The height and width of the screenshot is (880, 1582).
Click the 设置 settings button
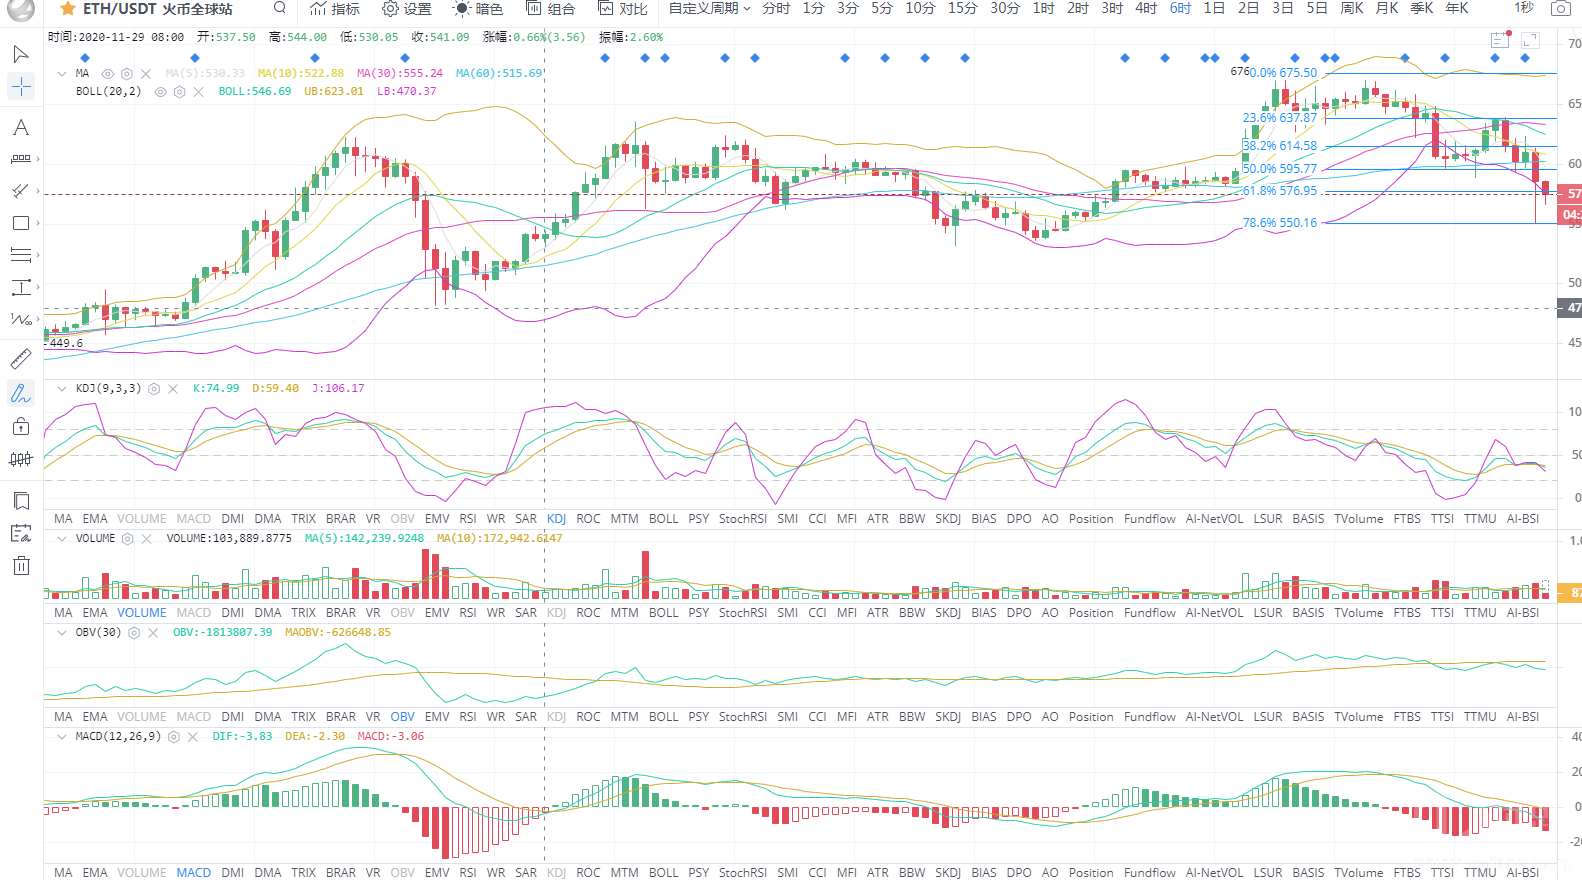pos(406,9)
